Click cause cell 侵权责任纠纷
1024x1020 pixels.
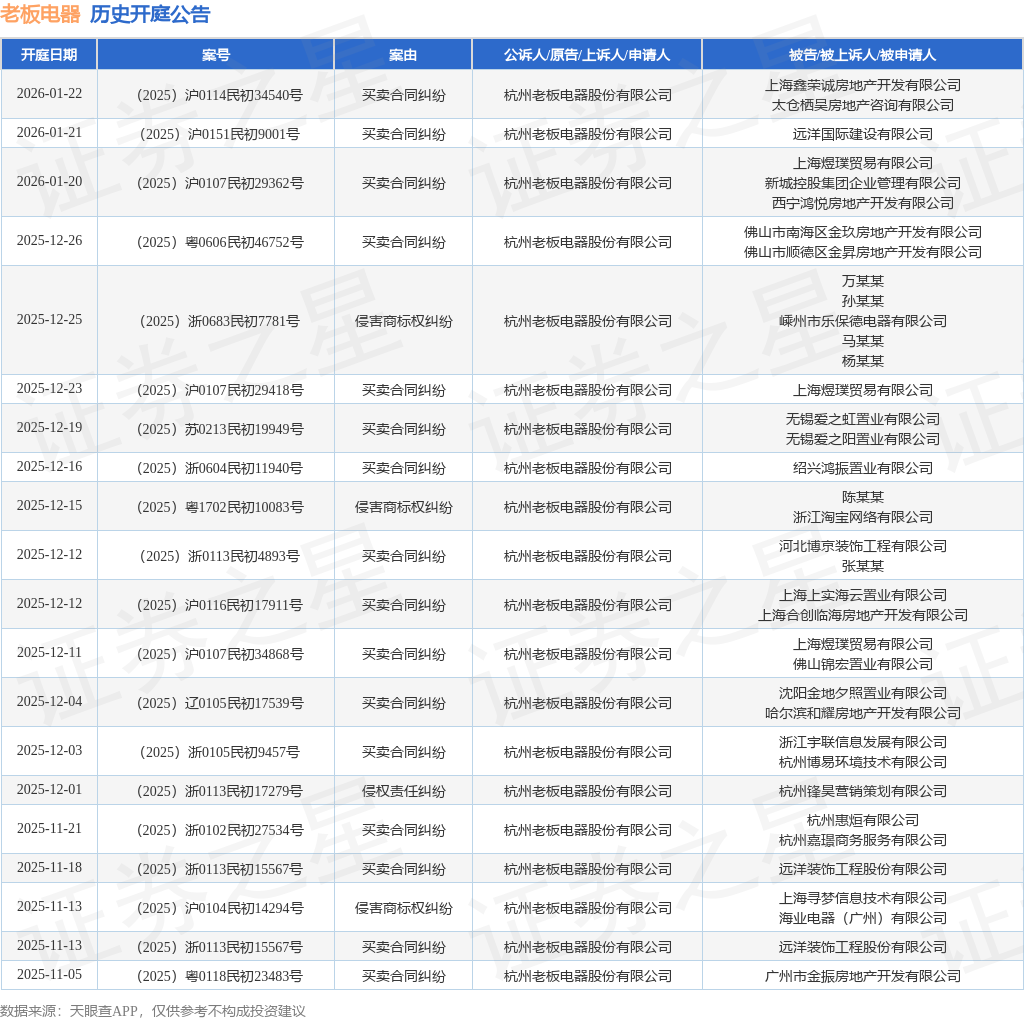pos(404,791)
